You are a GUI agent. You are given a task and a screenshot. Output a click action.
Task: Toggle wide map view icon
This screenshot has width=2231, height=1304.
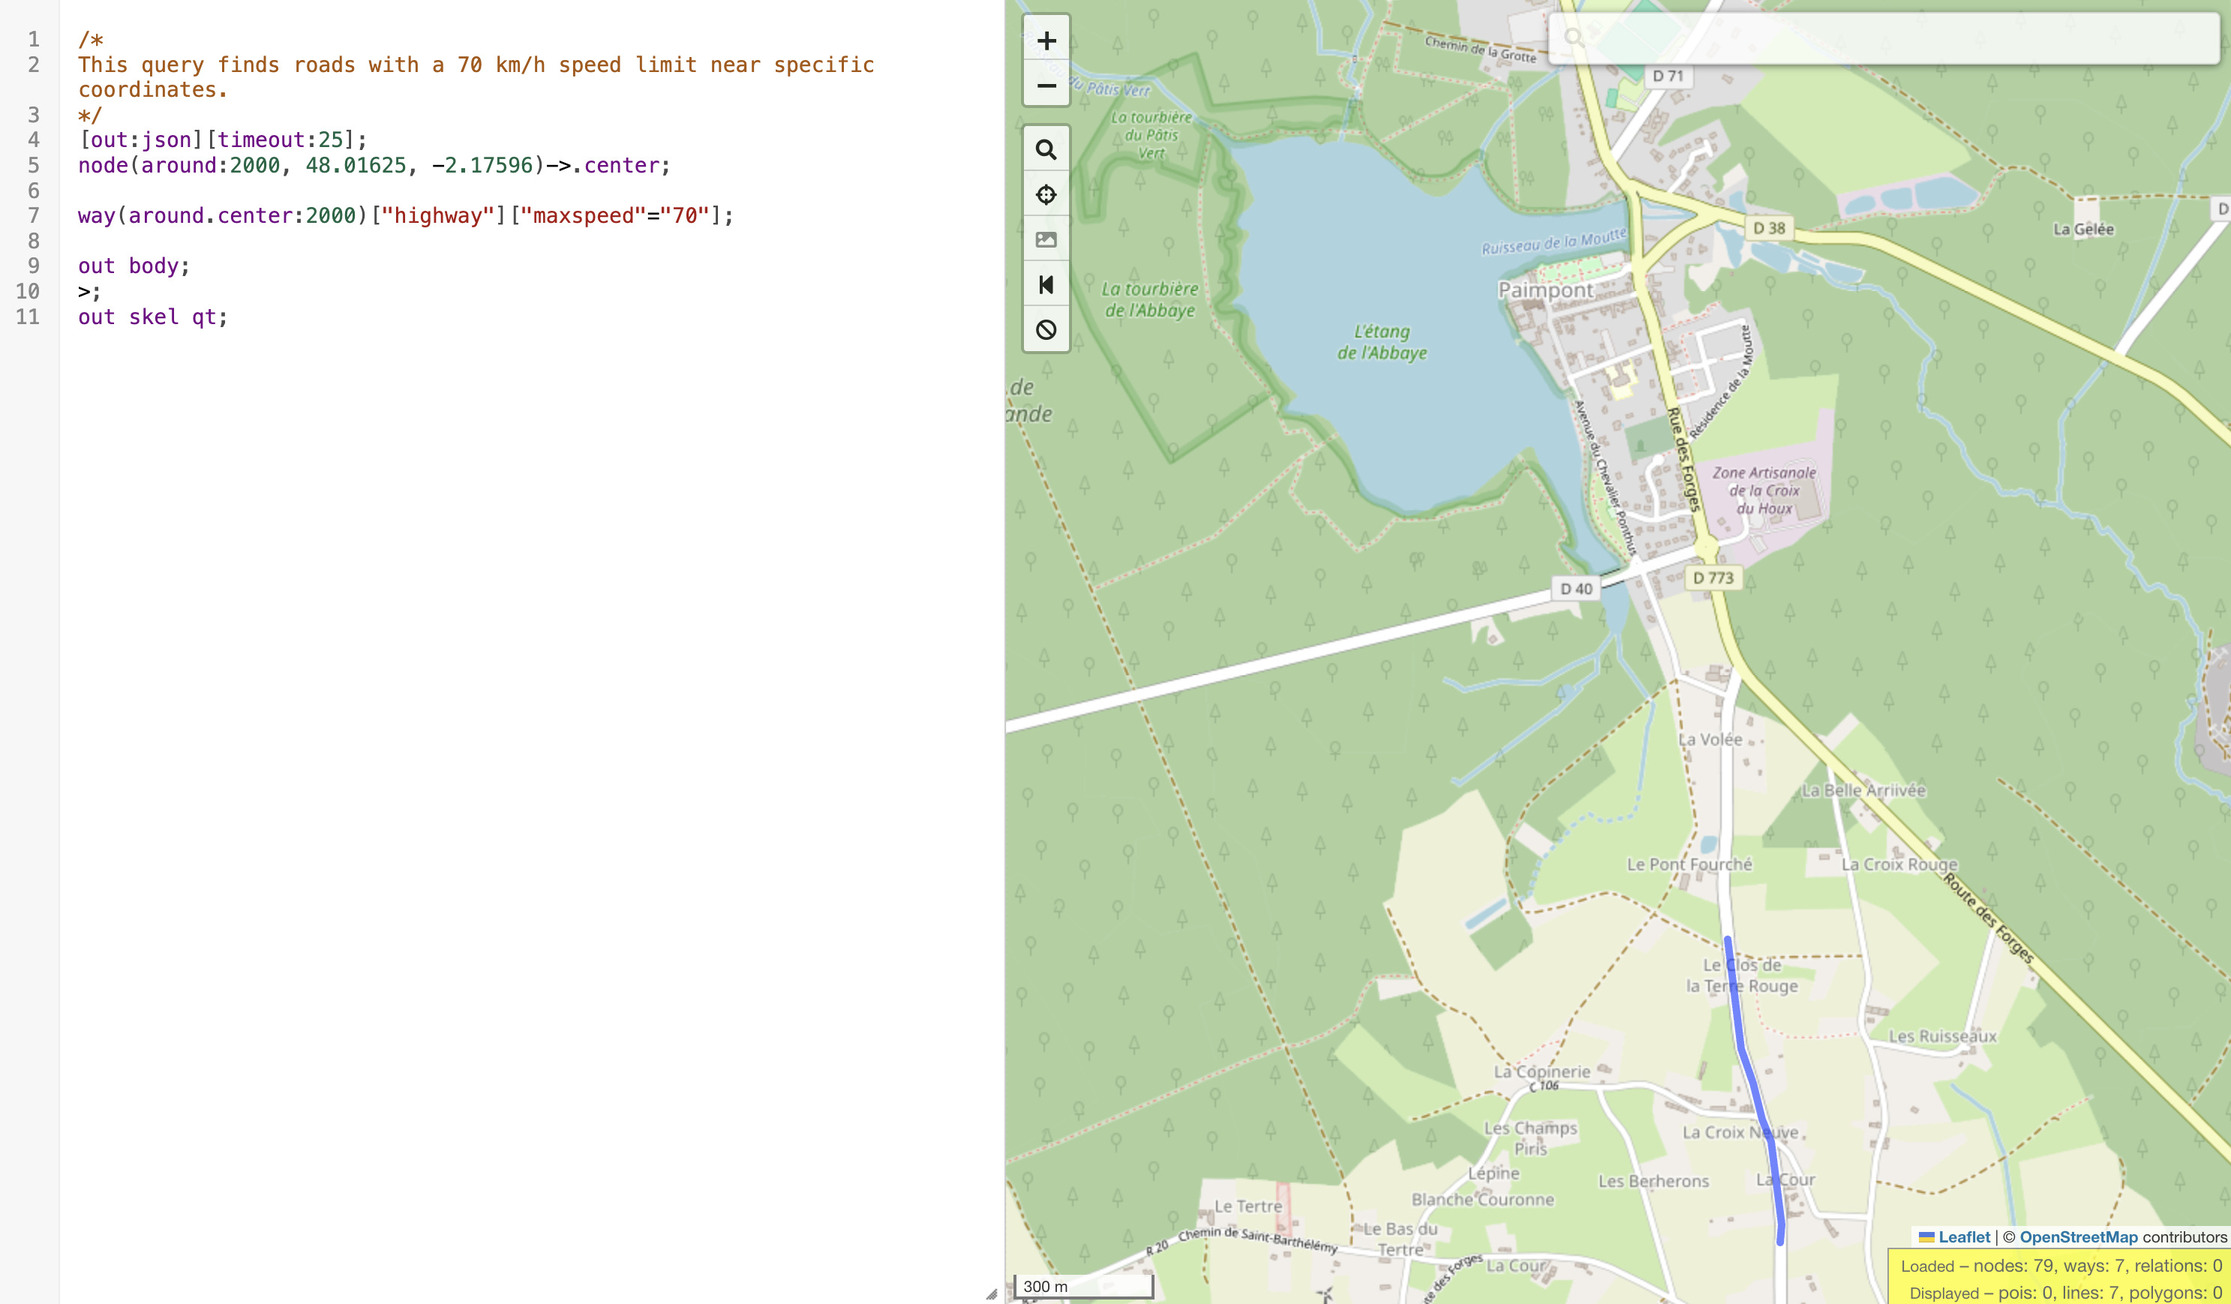click(x=1046, y=285)
